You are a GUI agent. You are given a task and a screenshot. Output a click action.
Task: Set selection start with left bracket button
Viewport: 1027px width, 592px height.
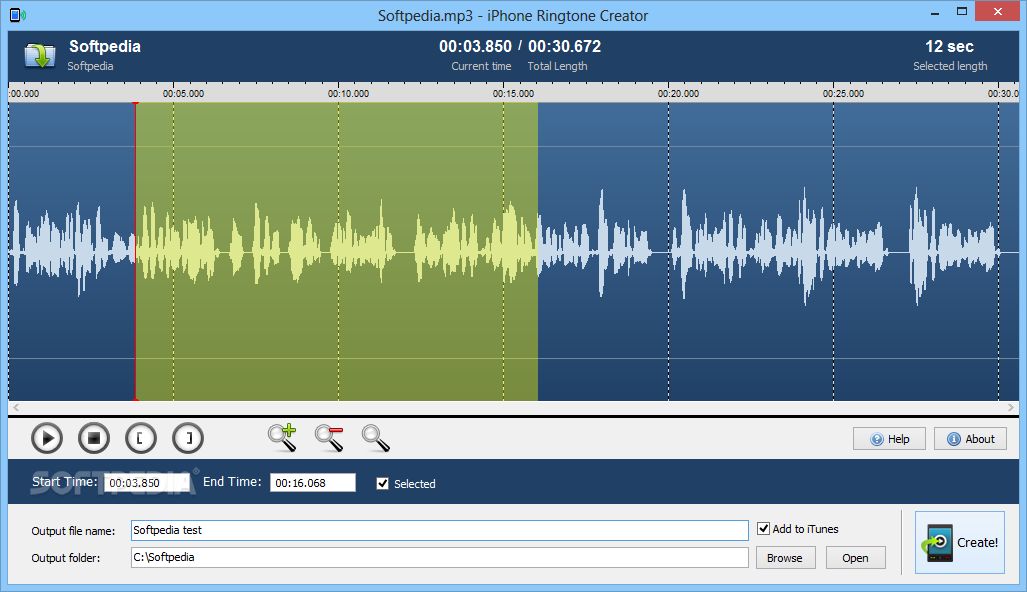tap(141, 438)
